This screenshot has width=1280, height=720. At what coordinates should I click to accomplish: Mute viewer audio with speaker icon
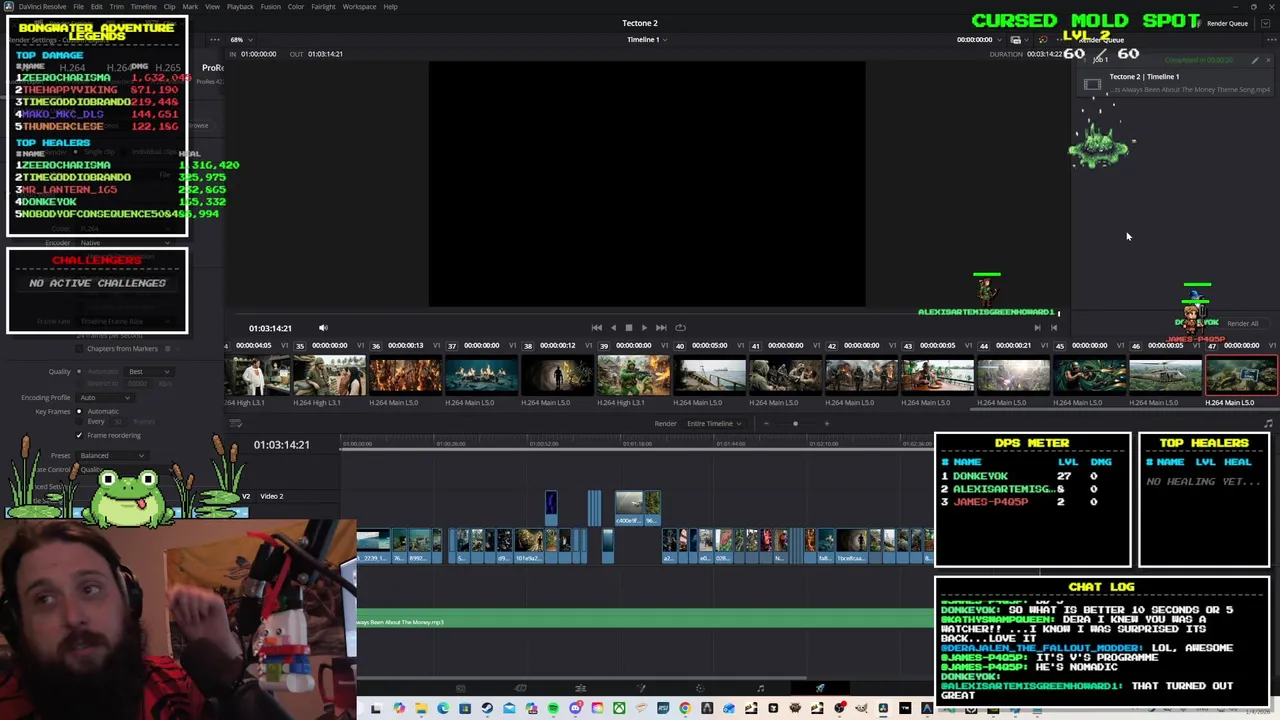pyautogui.click(x=323, y=327)
